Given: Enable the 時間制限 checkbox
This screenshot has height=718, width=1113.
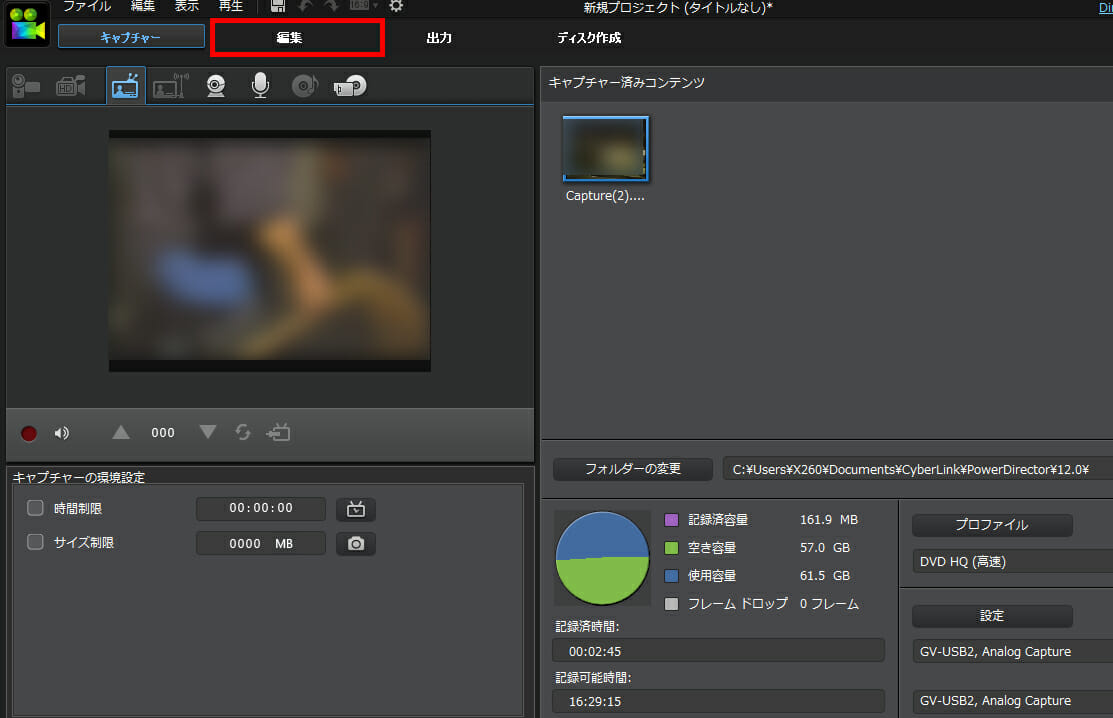Looking at the screenshot, I should pos(35,508).
